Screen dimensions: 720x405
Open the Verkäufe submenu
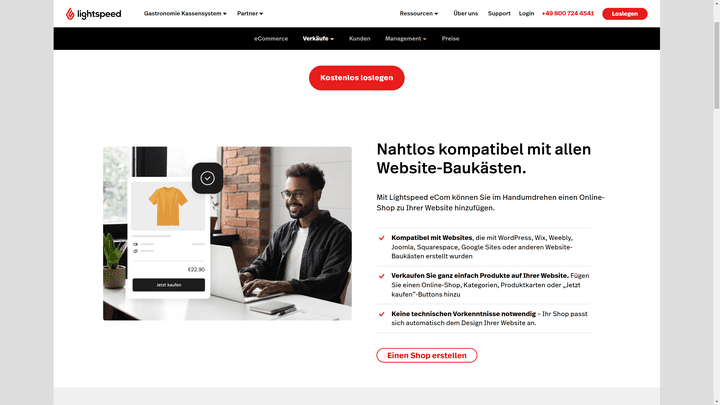[318, 39]
